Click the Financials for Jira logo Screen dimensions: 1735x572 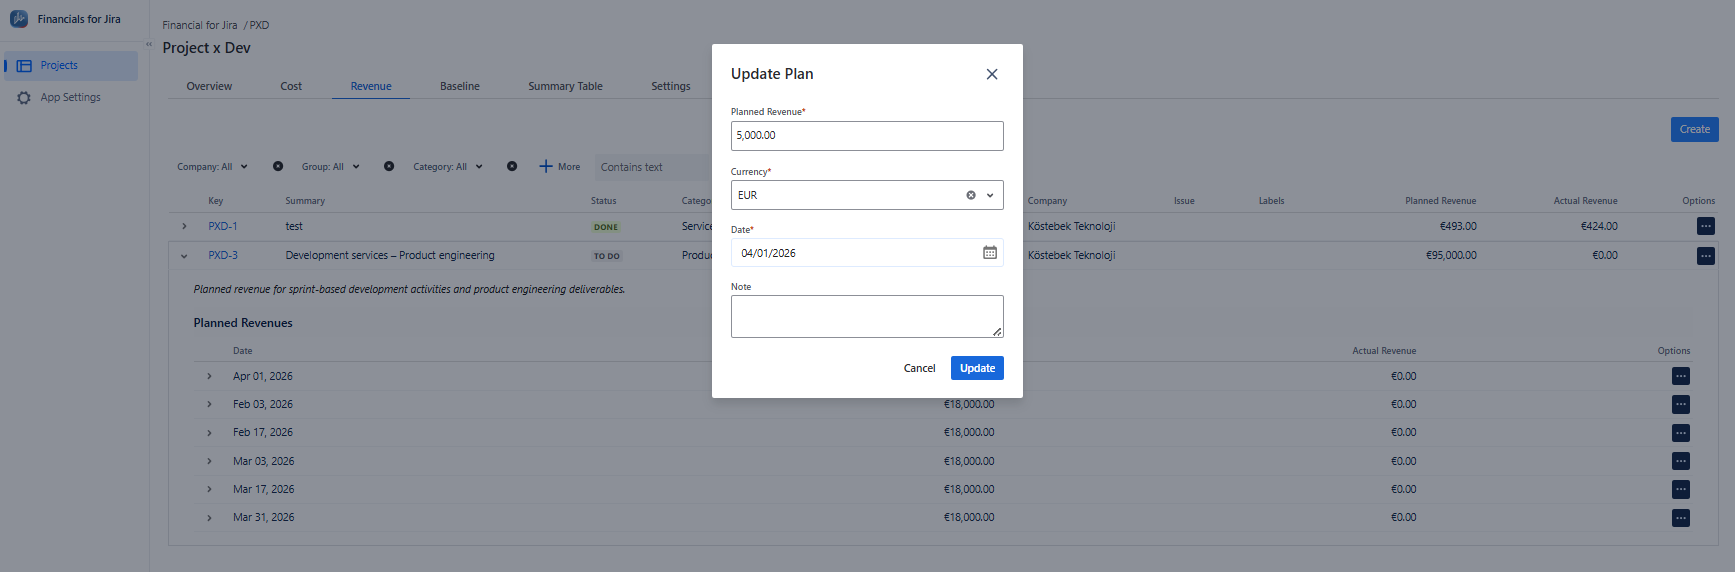[x=19, y=19]
